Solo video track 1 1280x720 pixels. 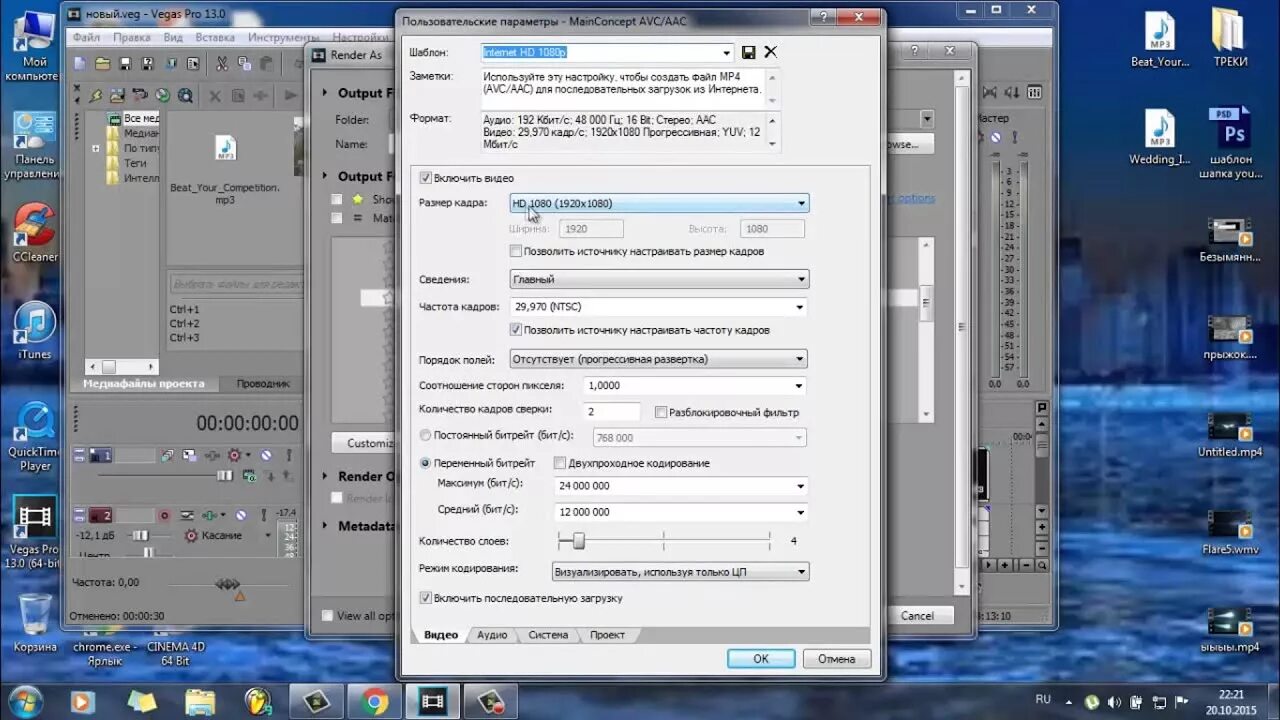(x=288, y=455)
